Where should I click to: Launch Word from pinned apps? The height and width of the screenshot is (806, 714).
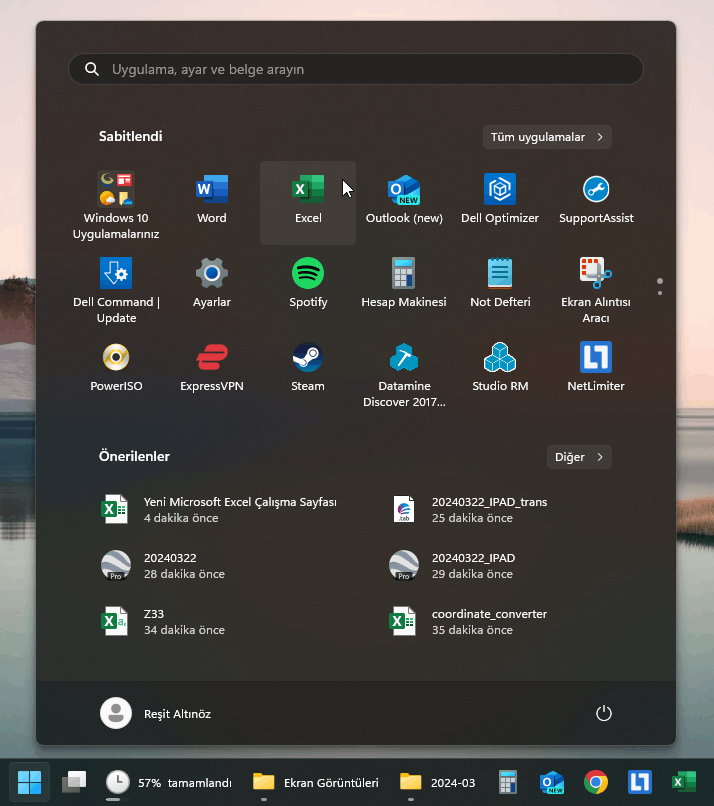tap(212, 204)
